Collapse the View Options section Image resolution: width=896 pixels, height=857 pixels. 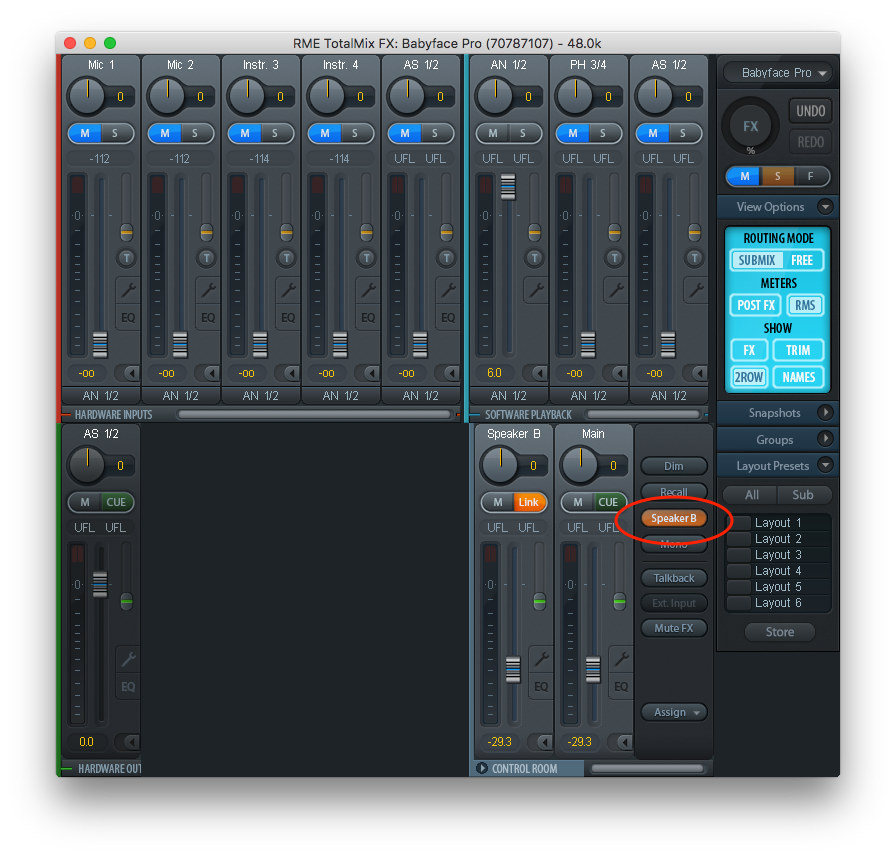(825, 207)
